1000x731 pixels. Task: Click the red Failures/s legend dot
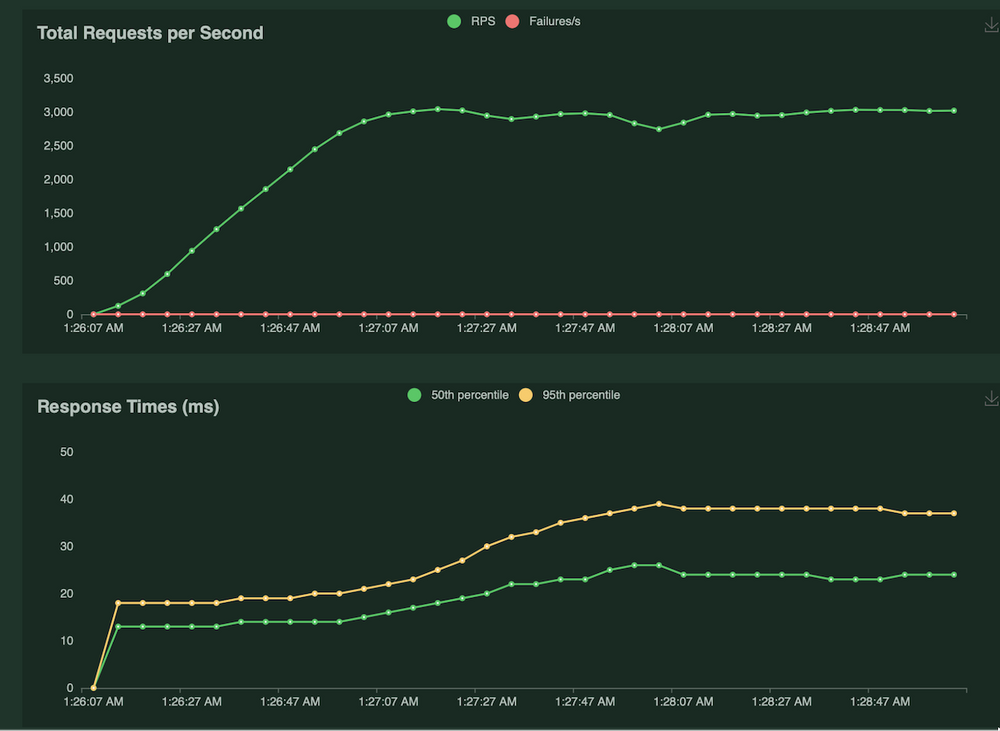point(511,20)
